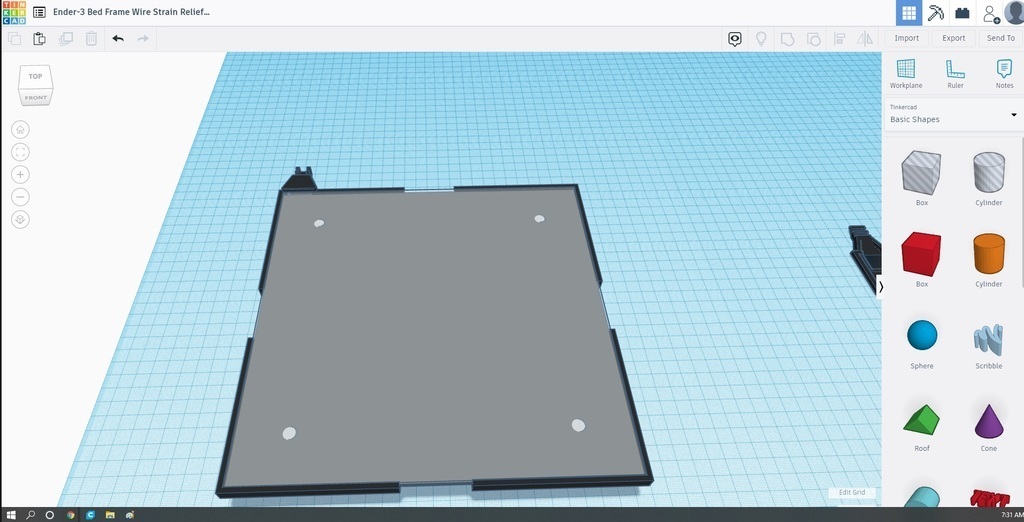
Task: Click the Edit Grid button
Action: pos(852,493)
